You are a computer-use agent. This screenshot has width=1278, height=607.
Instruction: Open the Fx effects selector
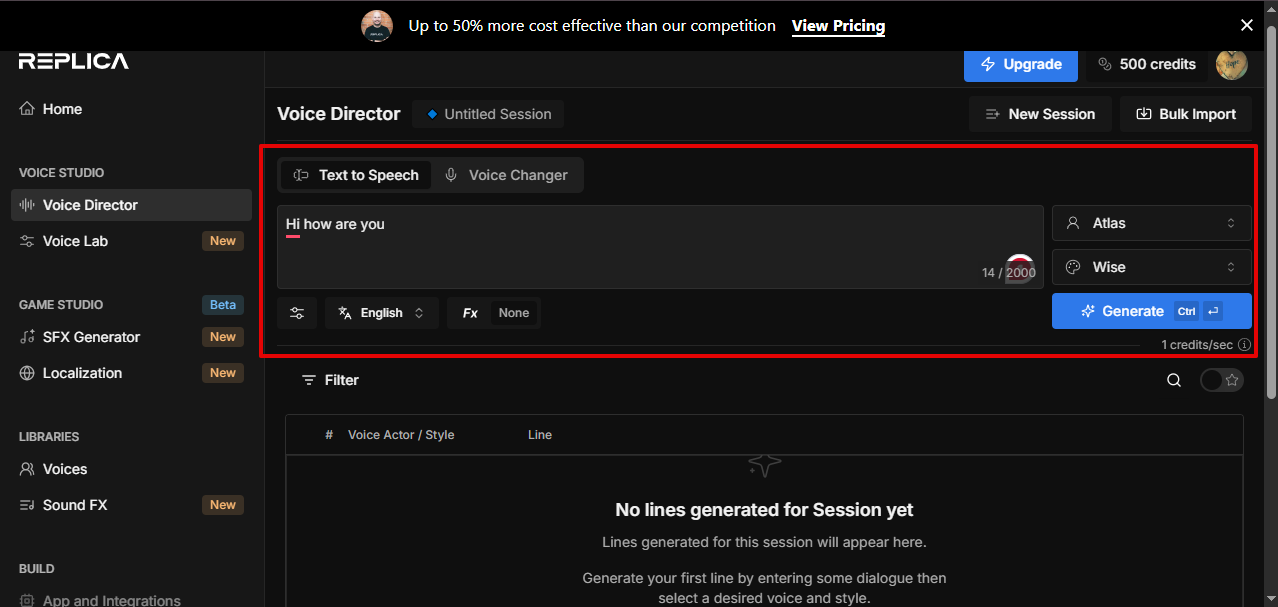tap(494, 313)
